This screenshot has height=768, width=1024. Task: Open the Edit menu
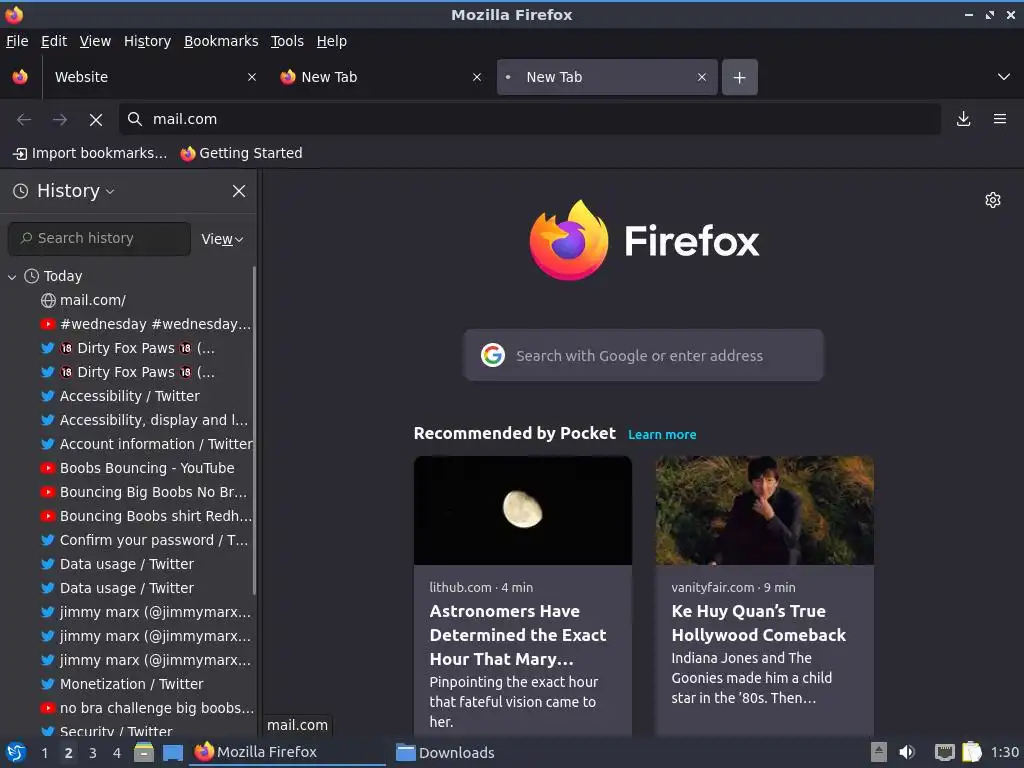click(x=54, y=41)
